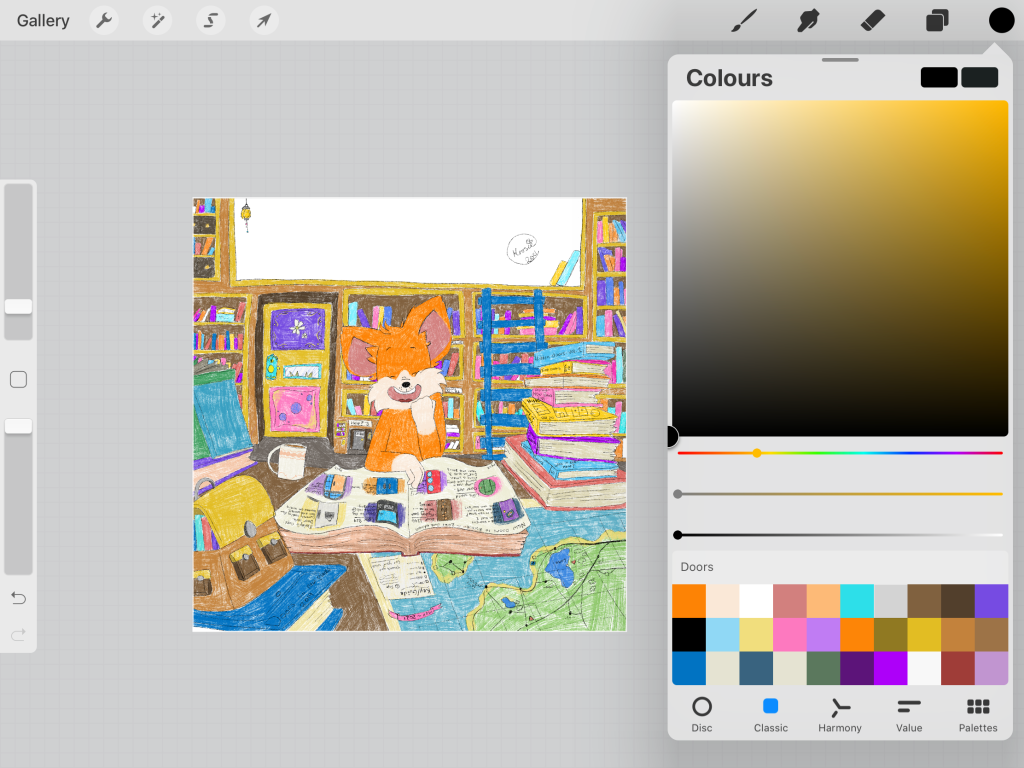Viewport: 1024px width, 768px height.
Task: Open the Actions wrench menu
Action: (104, 20)
